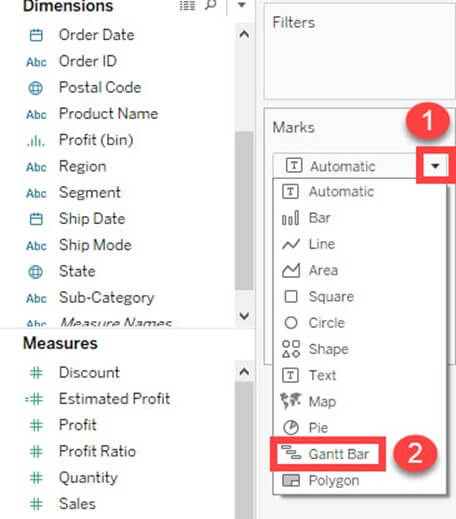Select Gantt Bar mark type
Screen dimensions: 456x519
coord(327,454)
